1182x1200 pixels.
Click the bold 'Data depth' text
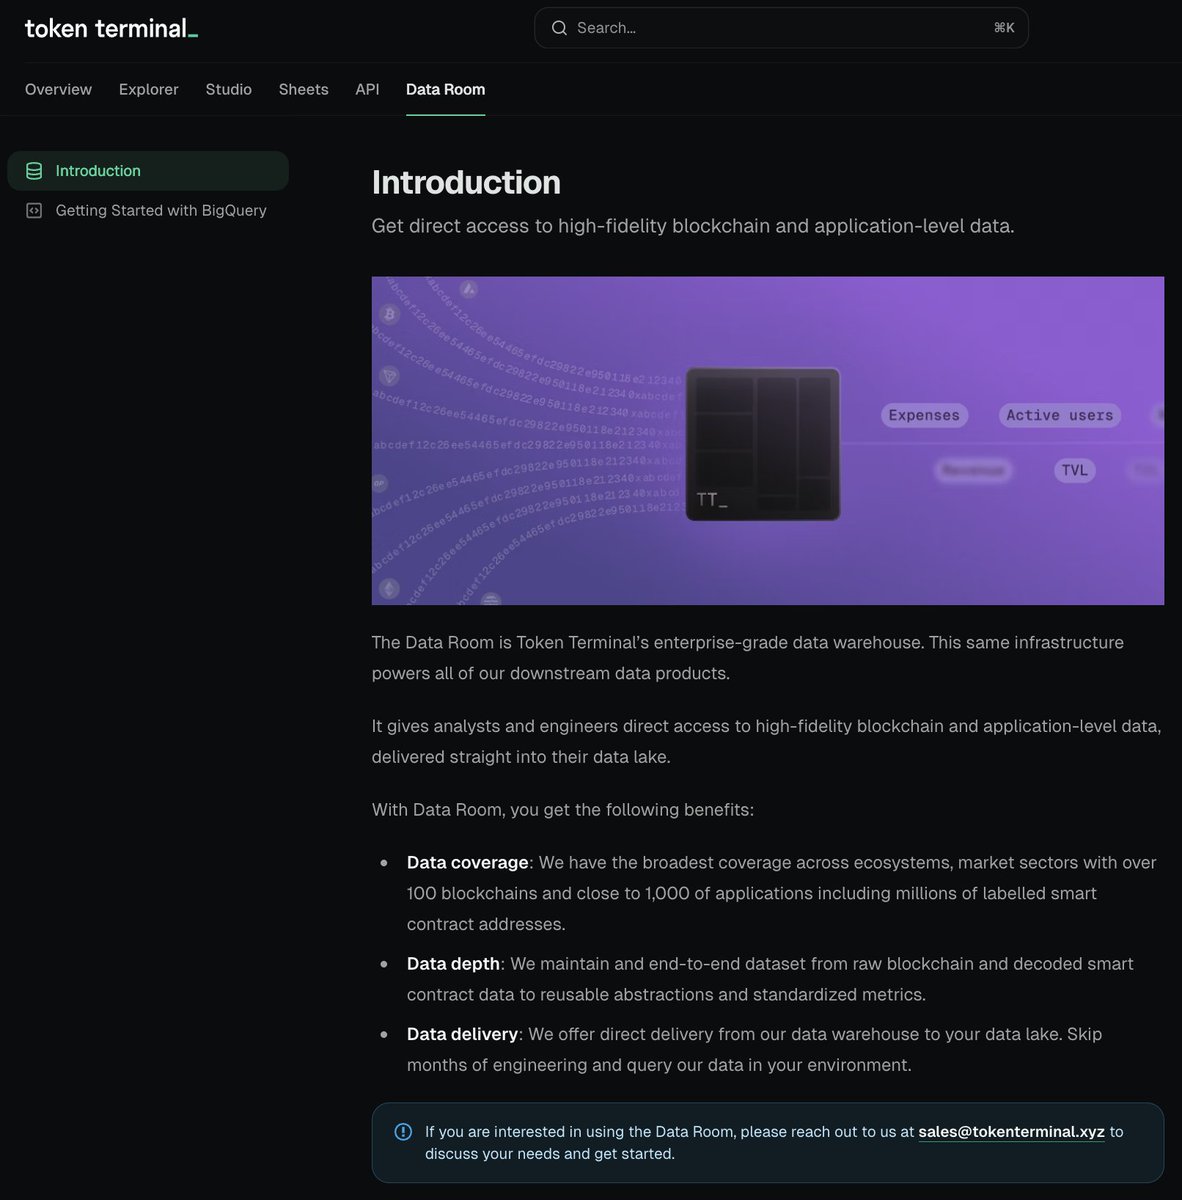coord(453,964)
